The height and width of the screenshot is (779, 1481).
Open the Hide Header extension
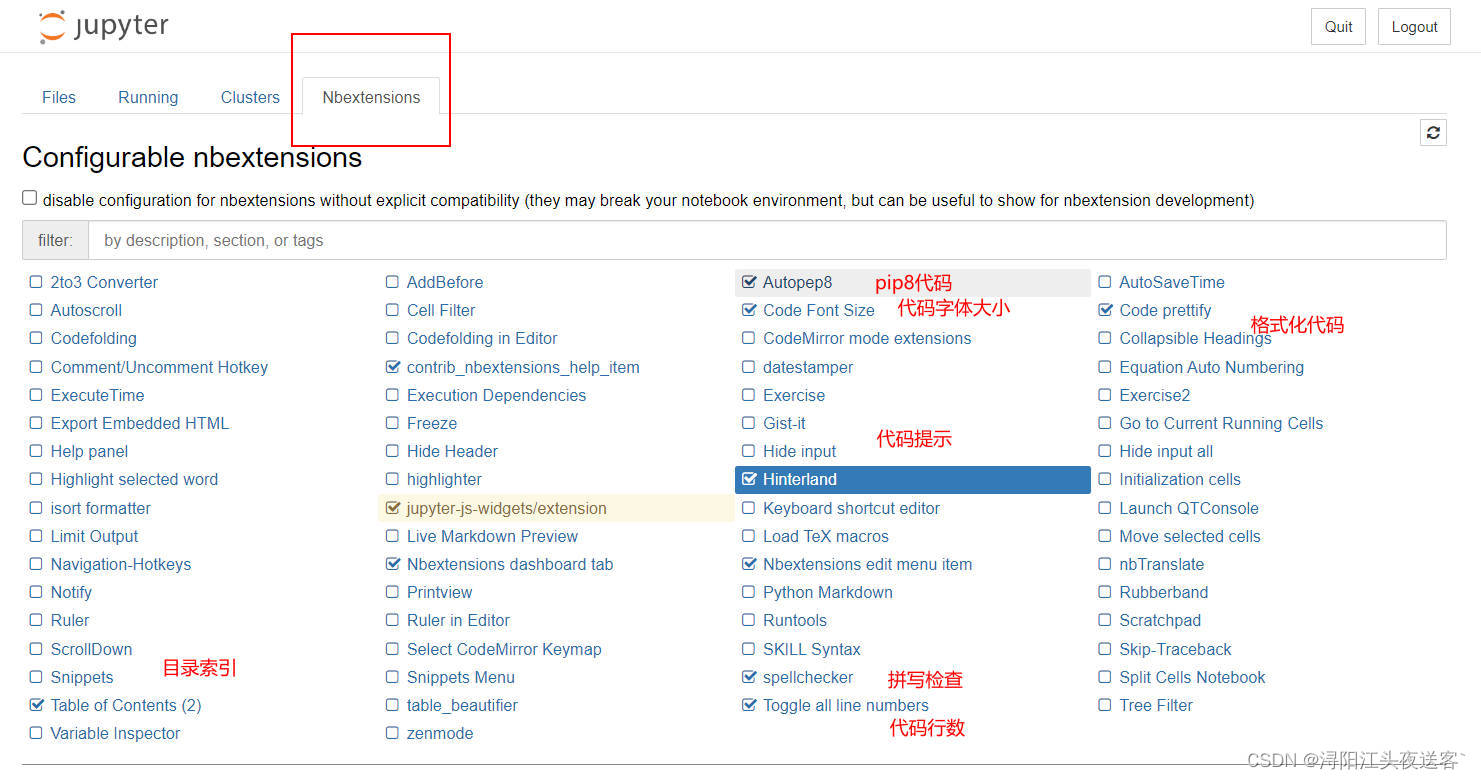(452, 451)
